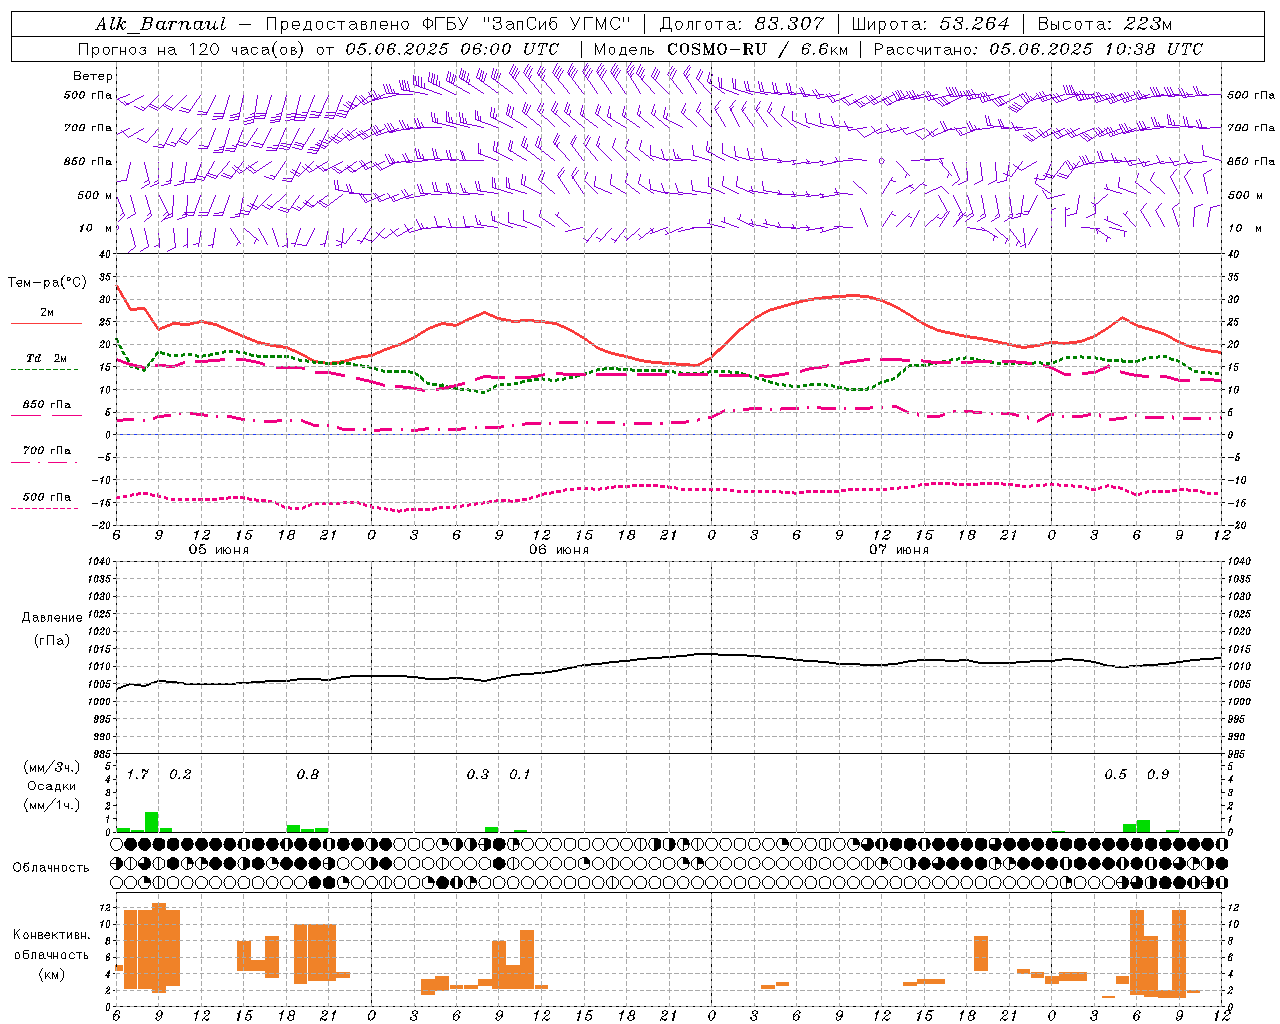Screen dimensions: 1280x1024
Task: Click the 'Осадки' precipitation label
Action: tap(51, 786)
